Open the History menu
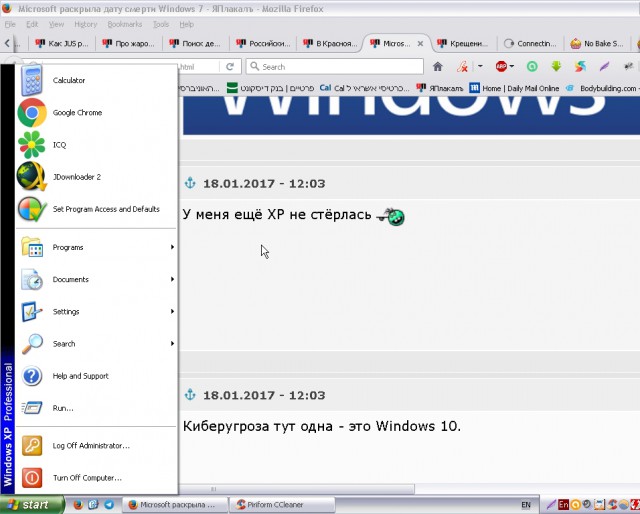This screenshot has width=640, height=514. tap(86, 24)
